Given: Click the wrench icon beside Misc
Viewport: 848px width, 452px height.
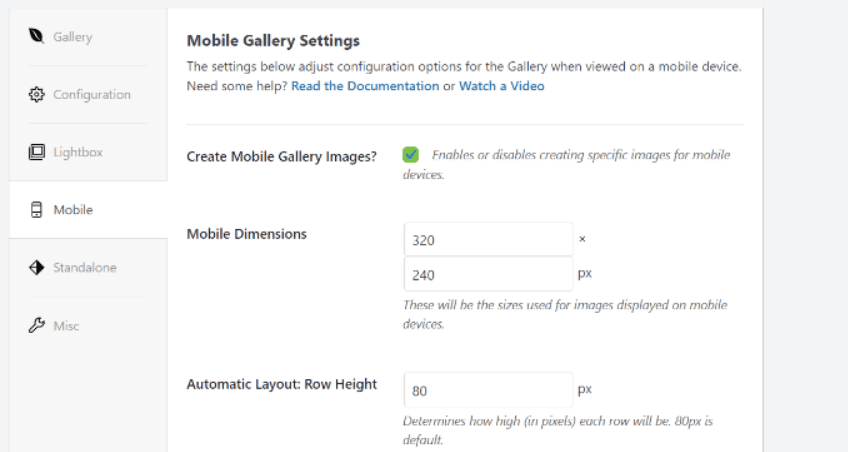Looking at the screenshot, I should [36, 326].
